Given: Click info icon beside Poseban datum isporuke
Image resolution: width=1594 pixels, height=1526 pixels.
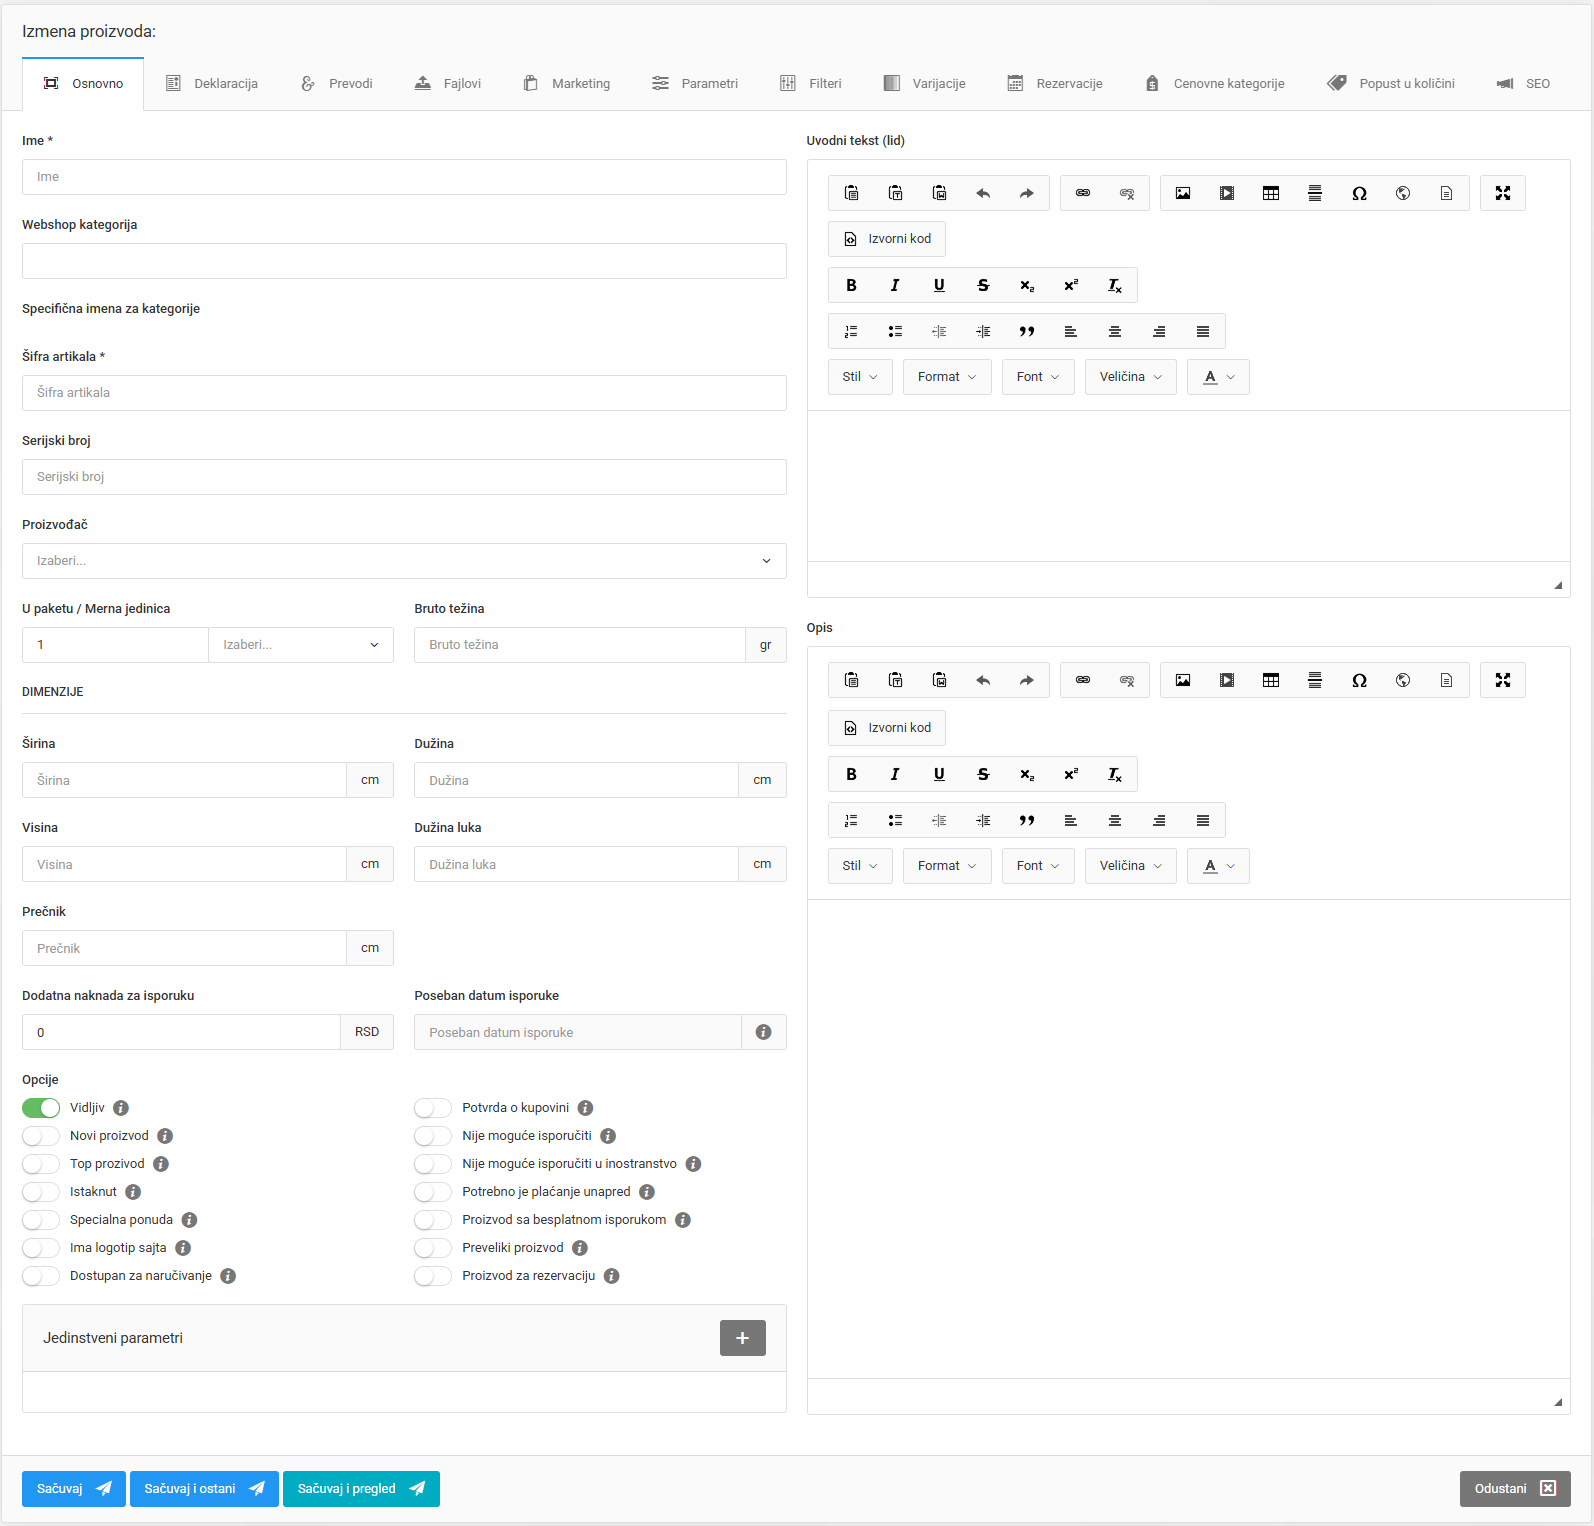Looking at the screenshot, I should pyautogui.click(x=764, y=1032).
